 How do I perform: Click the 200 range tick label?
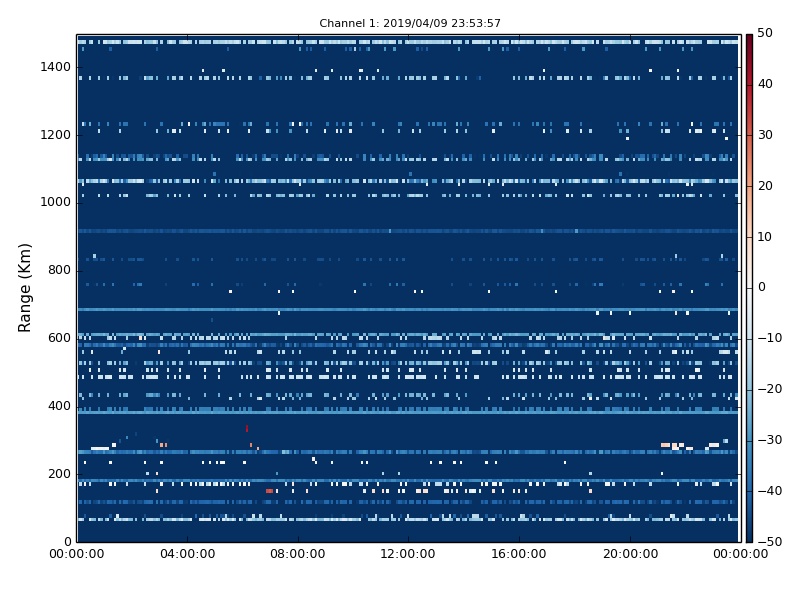point(59,474)
